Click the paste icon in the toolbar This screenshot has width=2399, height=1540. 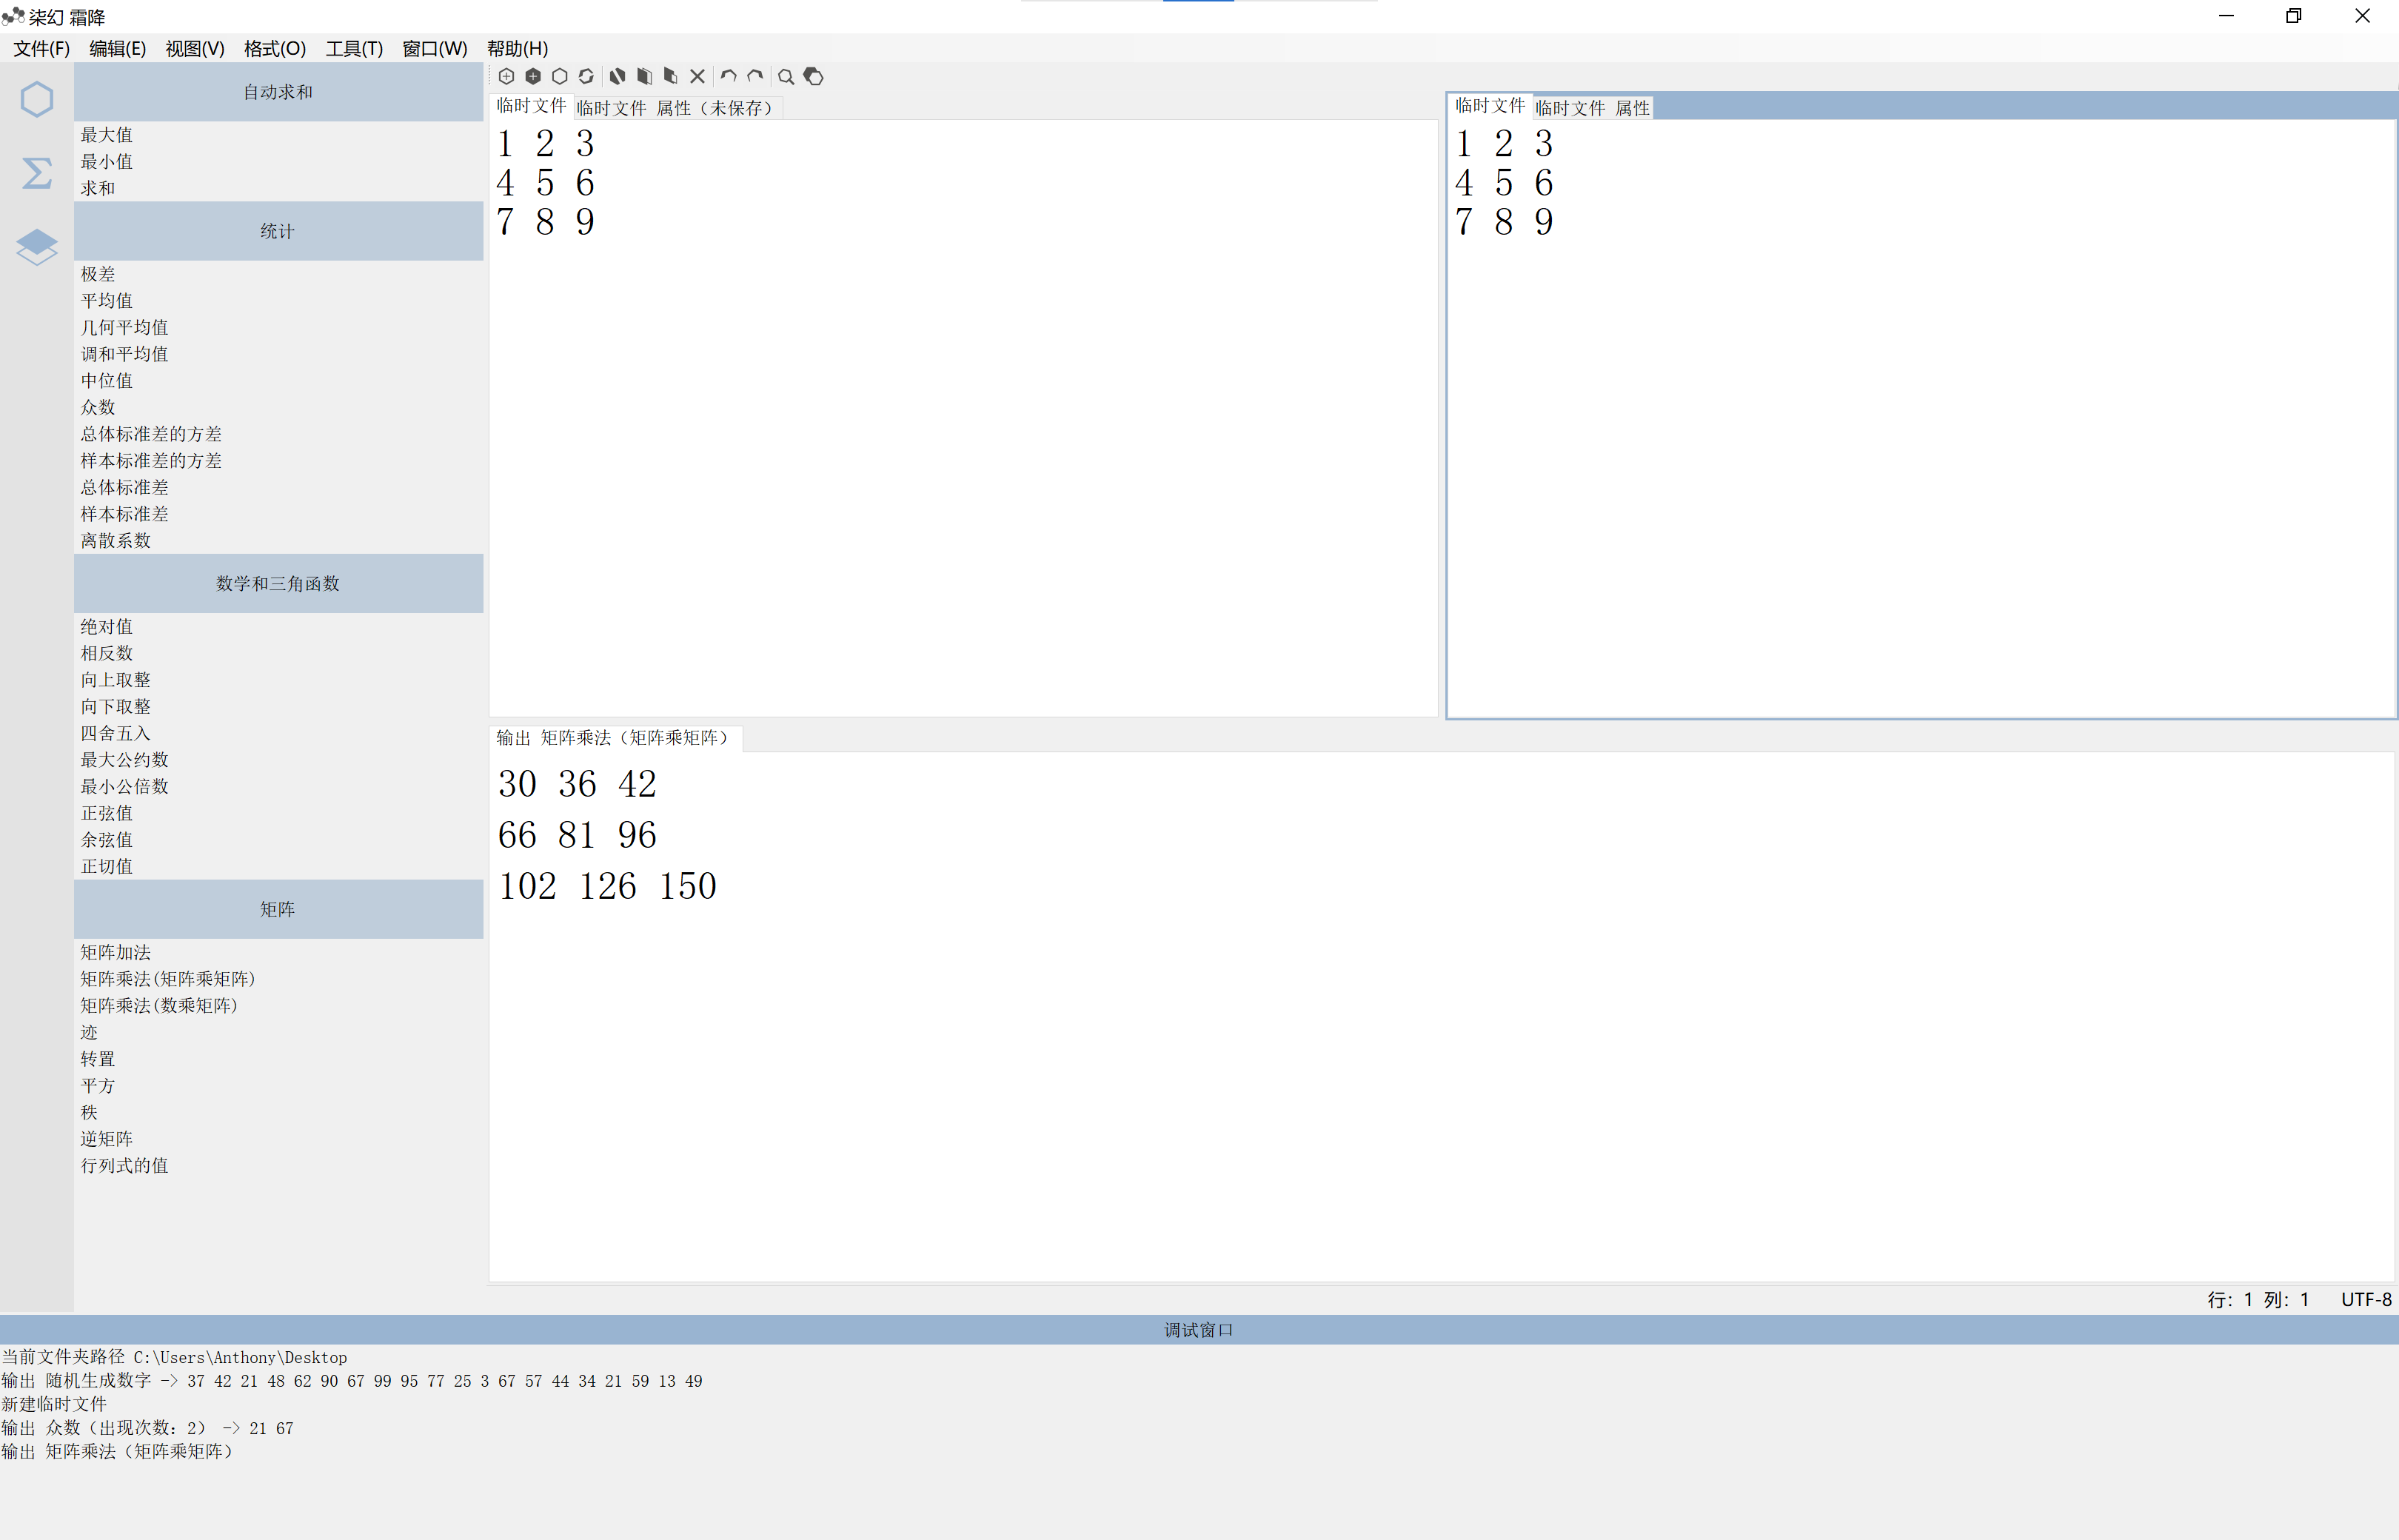(671, 76)
